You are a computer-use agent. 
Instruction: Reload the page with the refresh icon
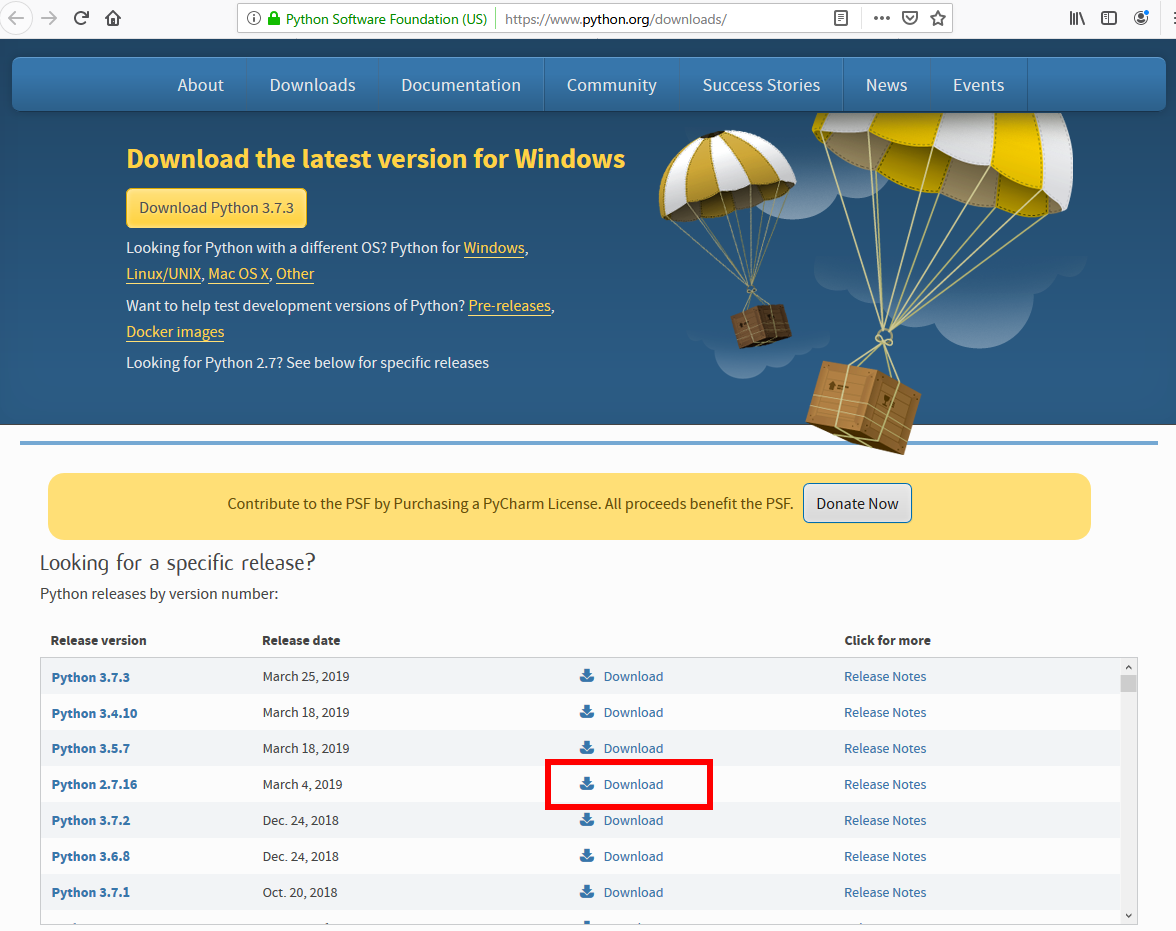point(81,18)
